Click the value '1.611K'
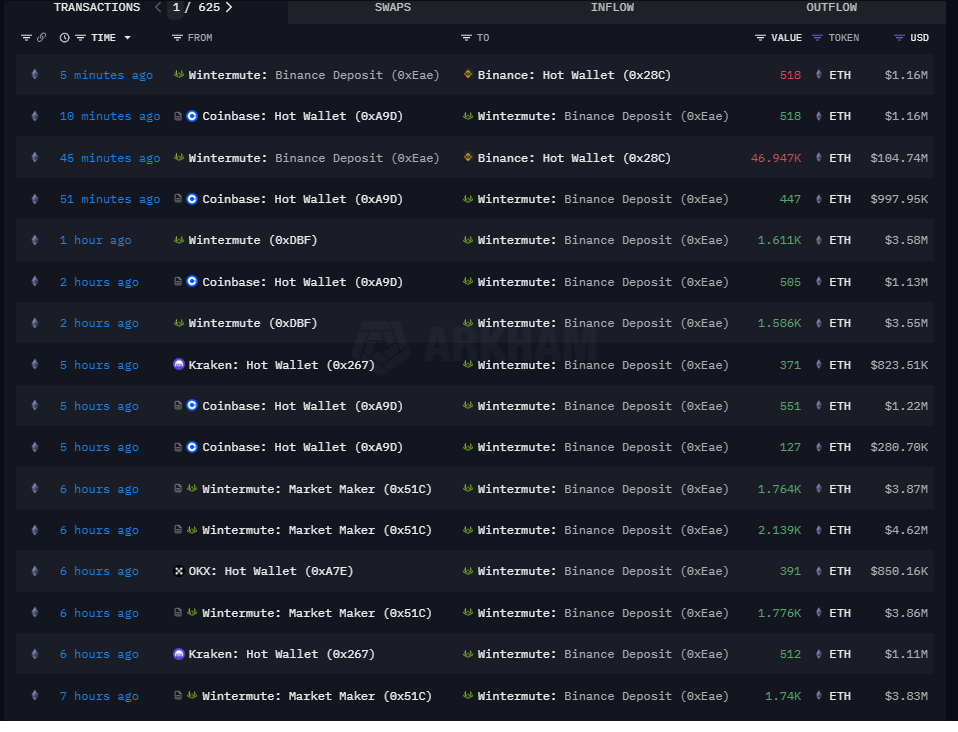958x732 pixels. [x=780, y=240]
